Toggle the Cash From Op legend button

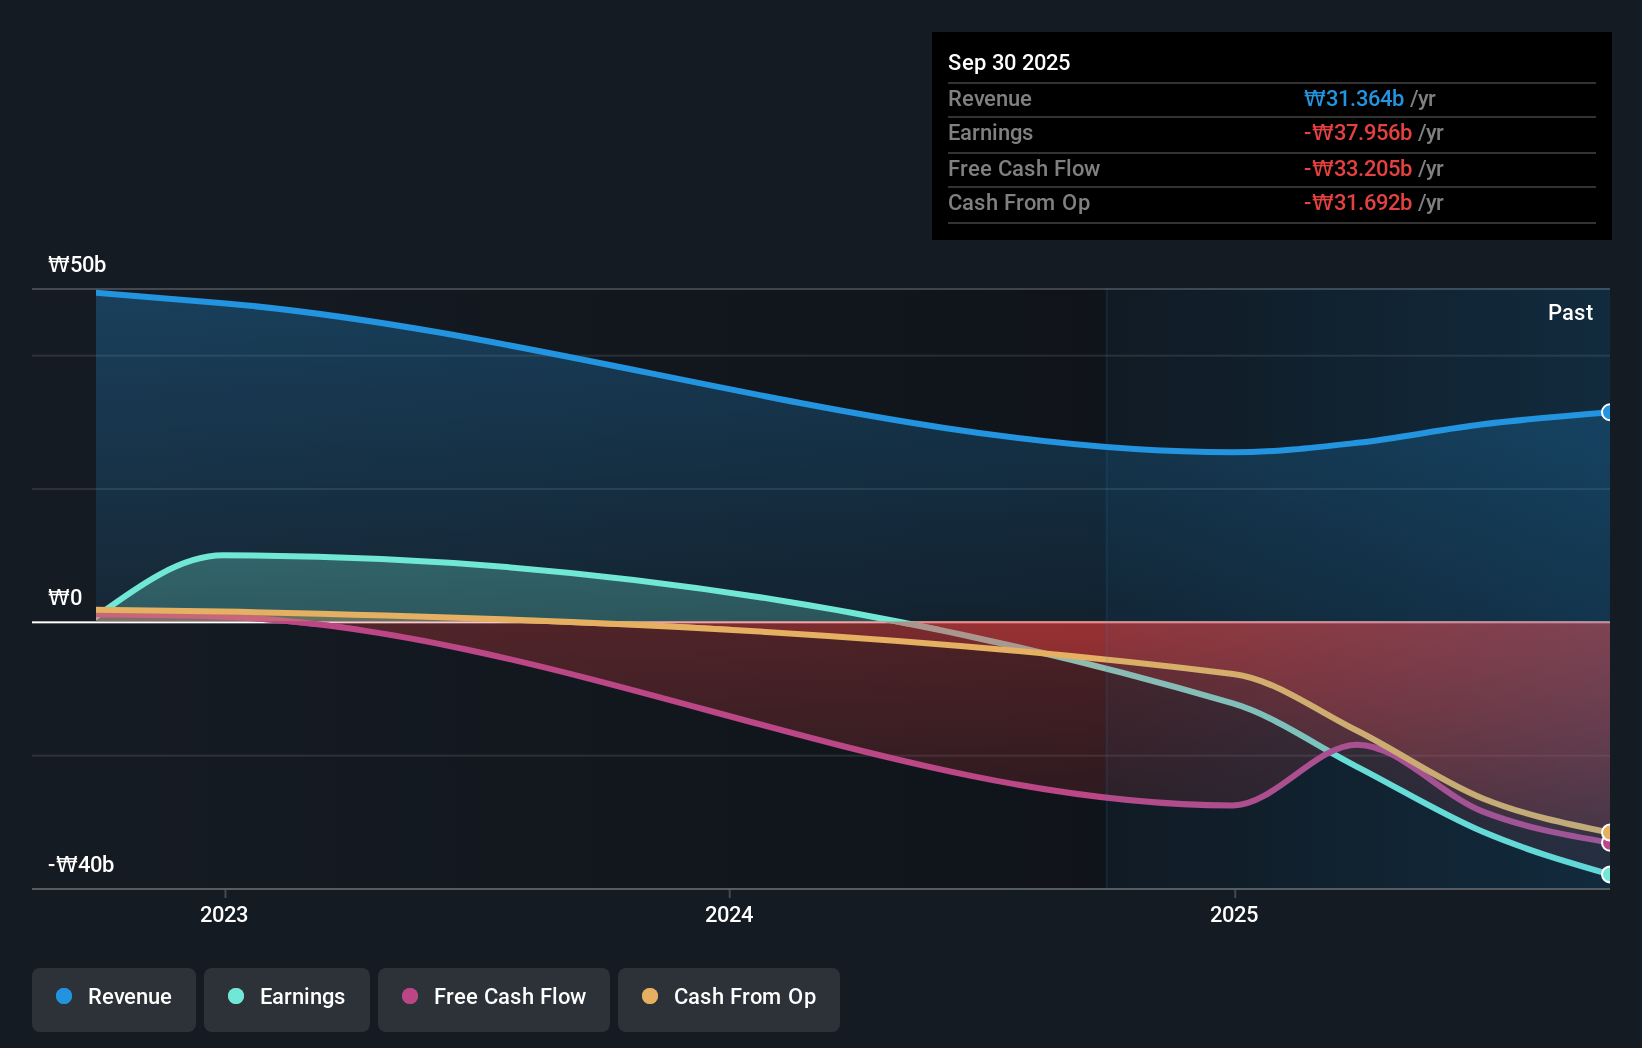[x=729, y=999]
